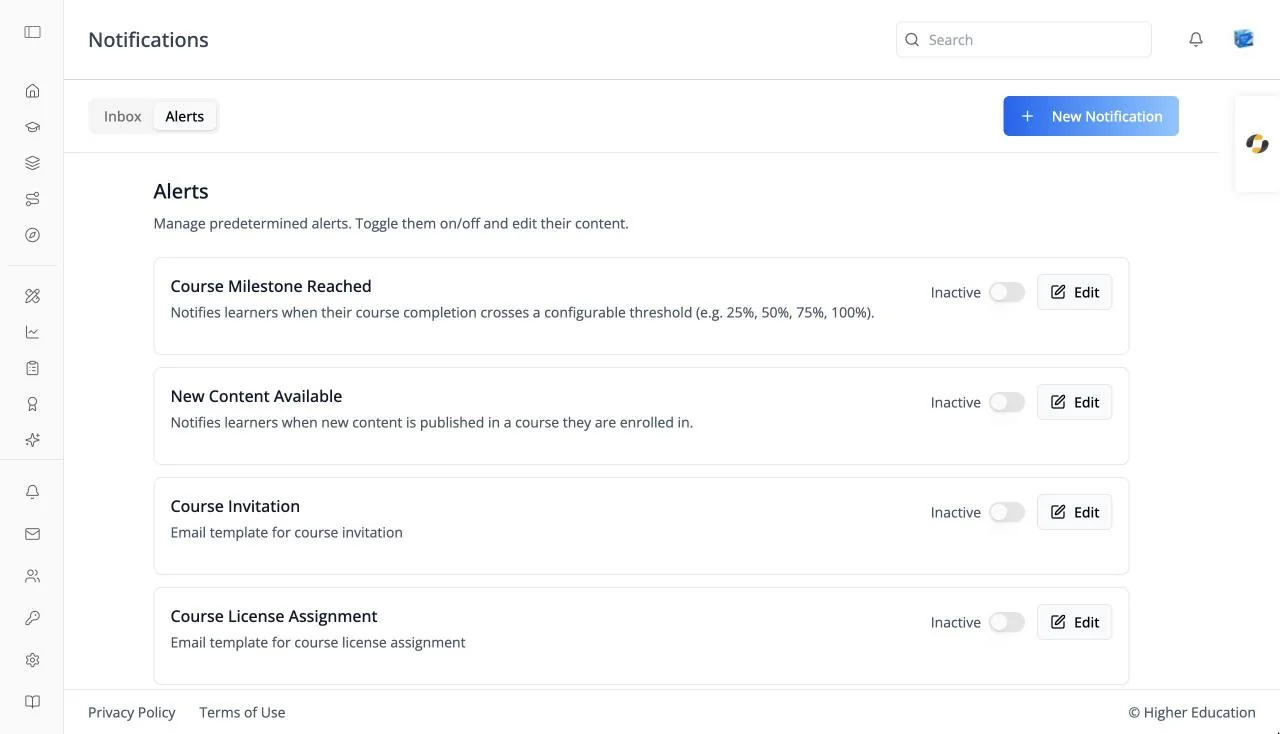Click "Email template for course license assignment" text
Image resolution: width=1280 pixels, height=734 pixels.
coord(318,642)
